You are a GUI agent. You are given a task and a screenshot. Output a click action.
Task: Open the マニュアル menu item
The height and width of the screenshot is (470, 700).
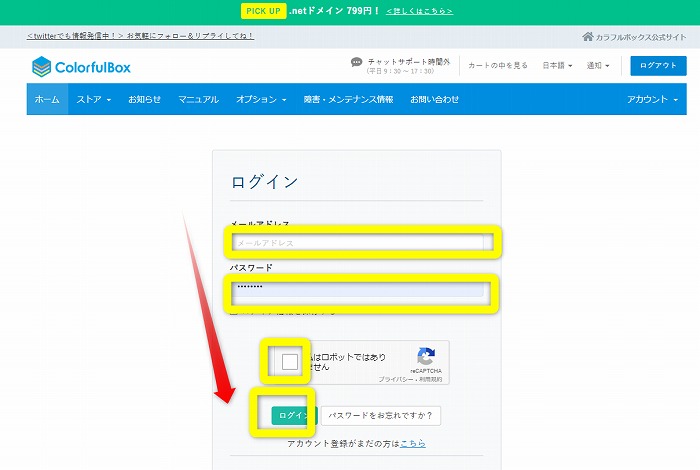[198, 100]
